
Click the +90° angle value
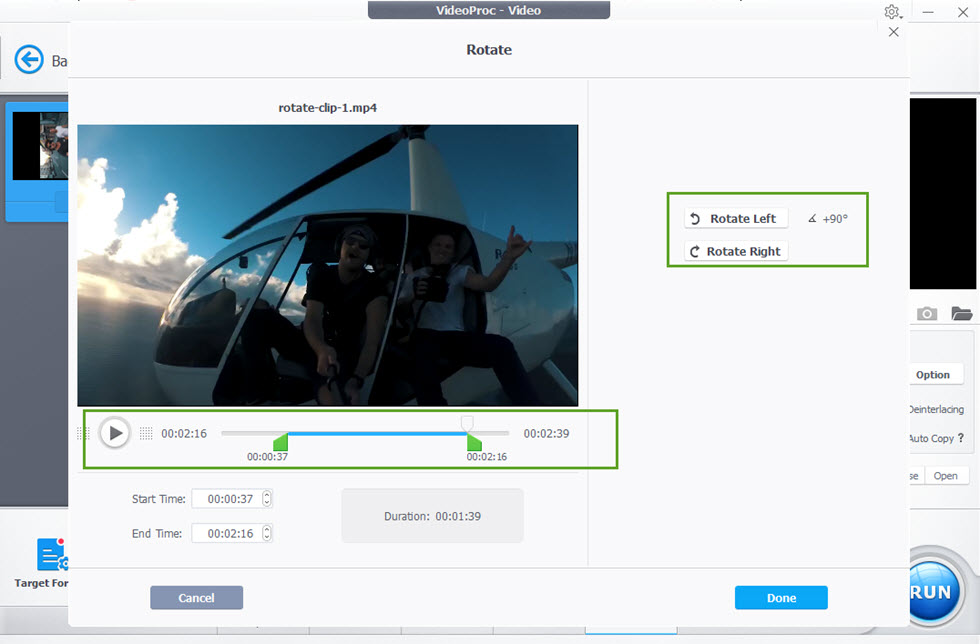(834, 219)
